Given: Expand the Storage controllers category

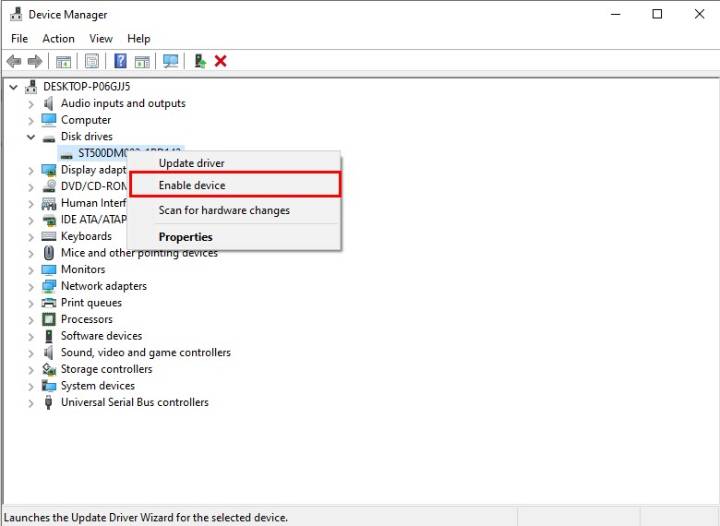Looking at the screenshot, I should point(31,370).
